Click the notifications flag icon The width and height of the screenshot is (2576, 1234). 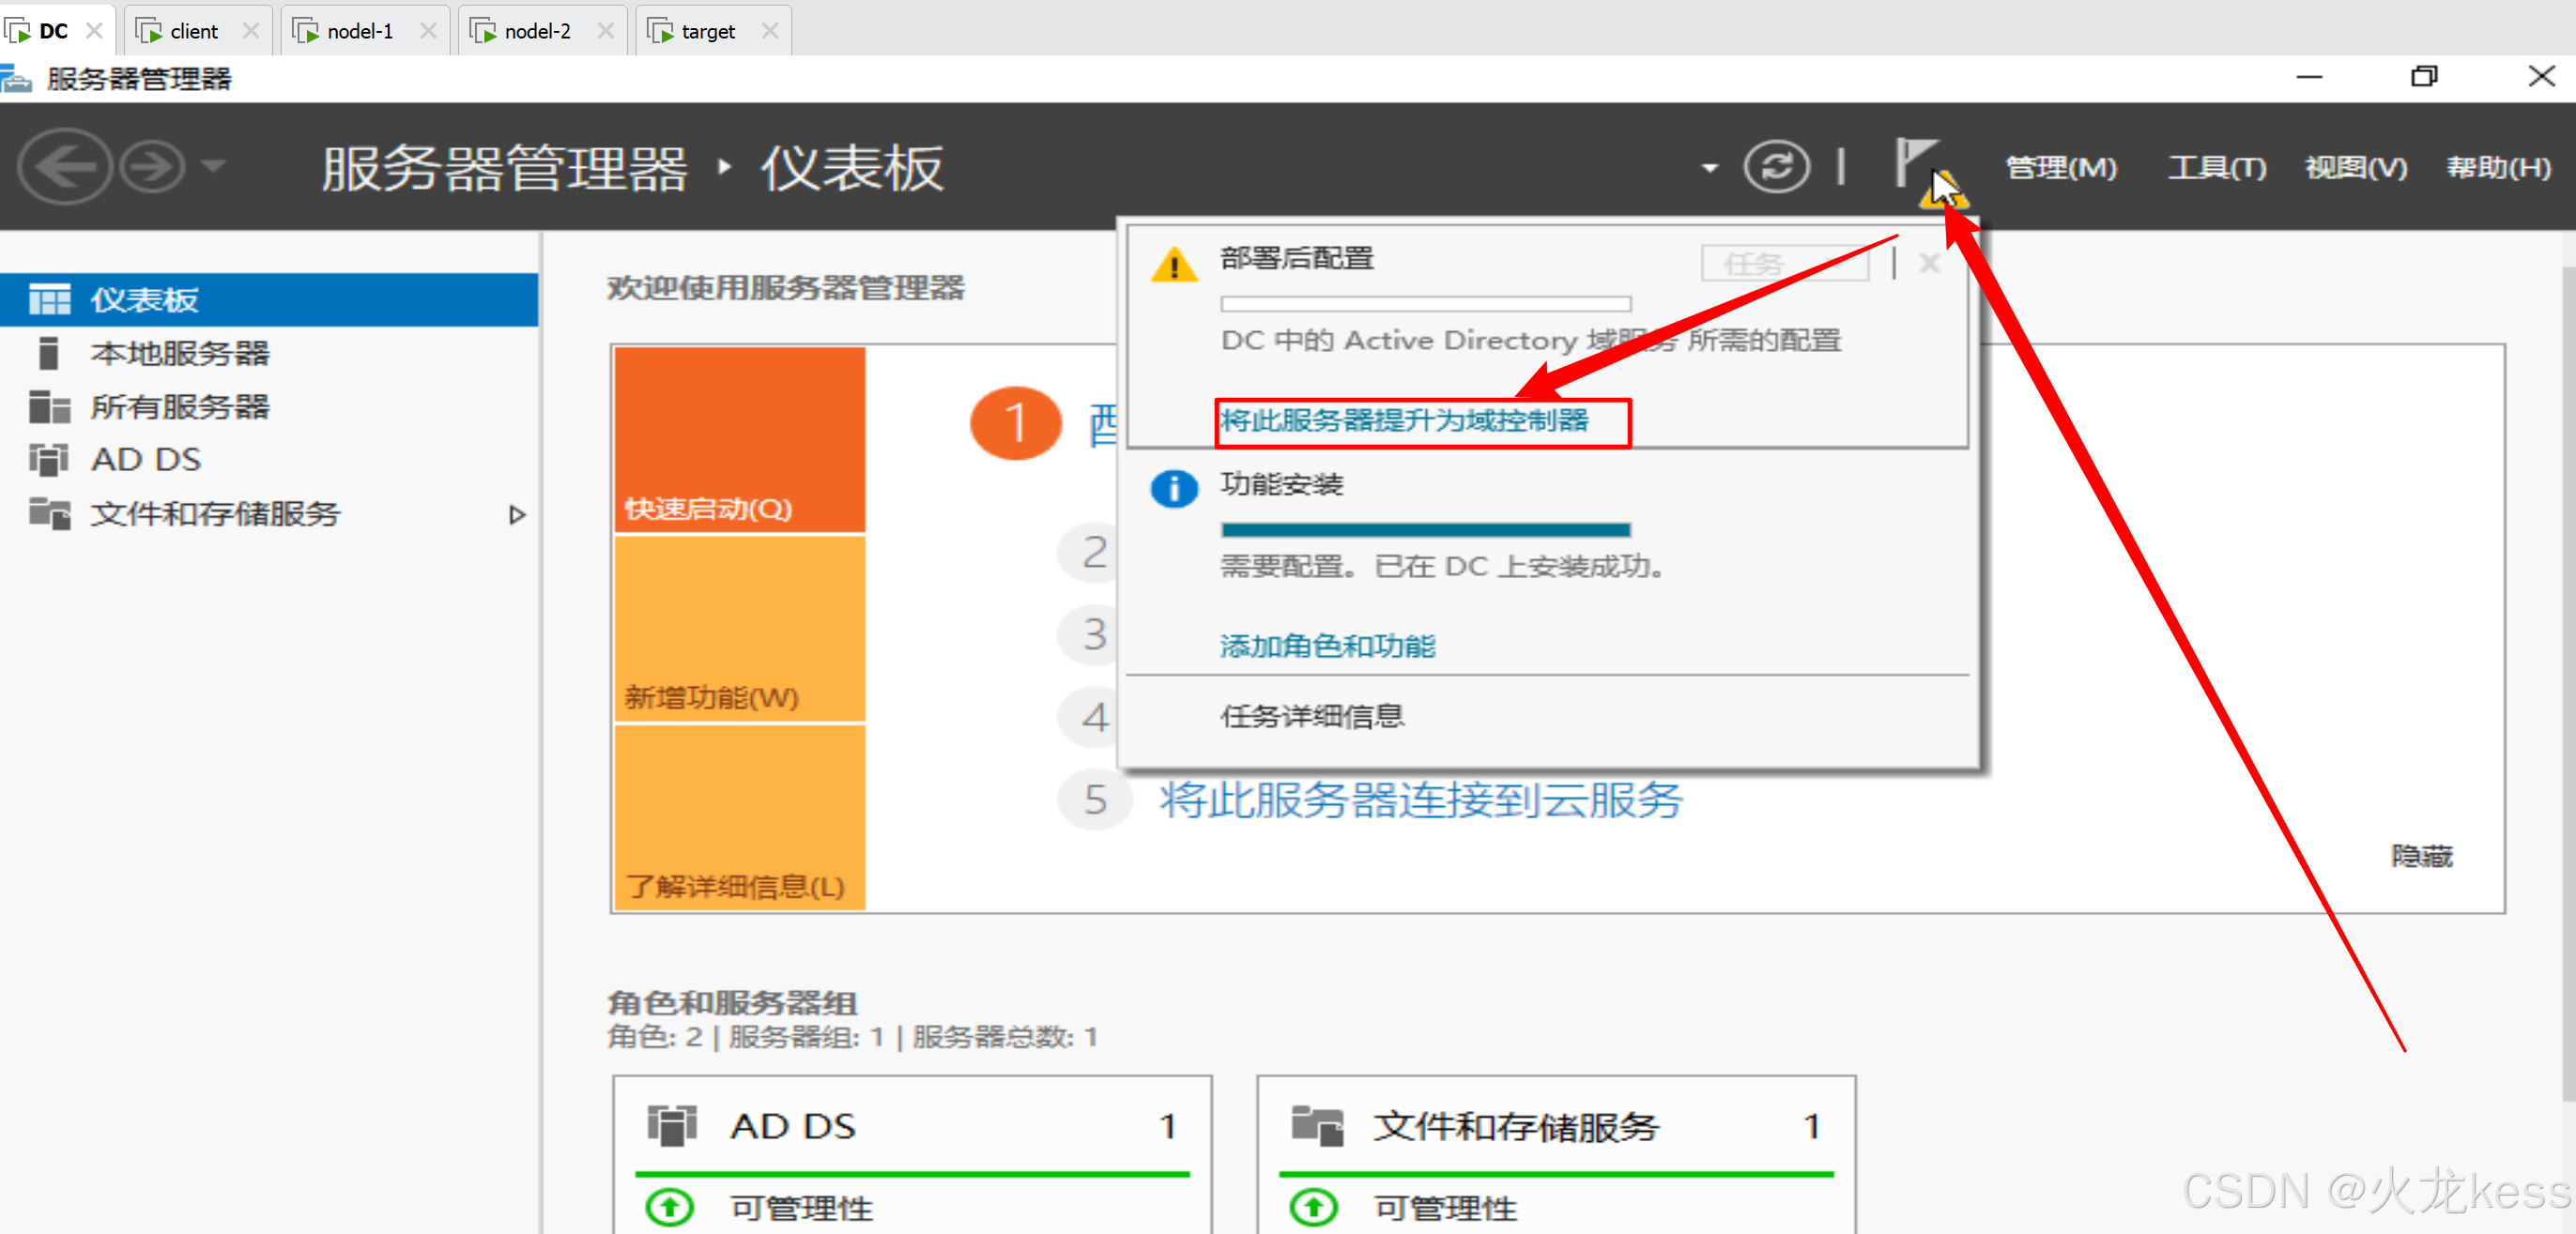(x=1915, y=164)
